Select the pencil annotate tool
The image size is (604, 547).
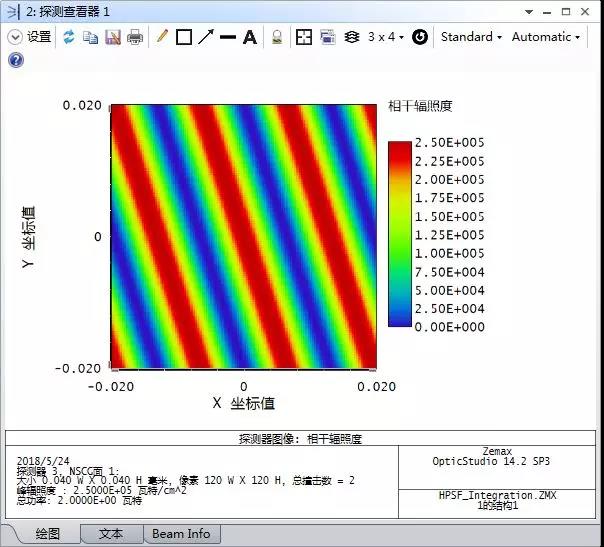point(162,37)
